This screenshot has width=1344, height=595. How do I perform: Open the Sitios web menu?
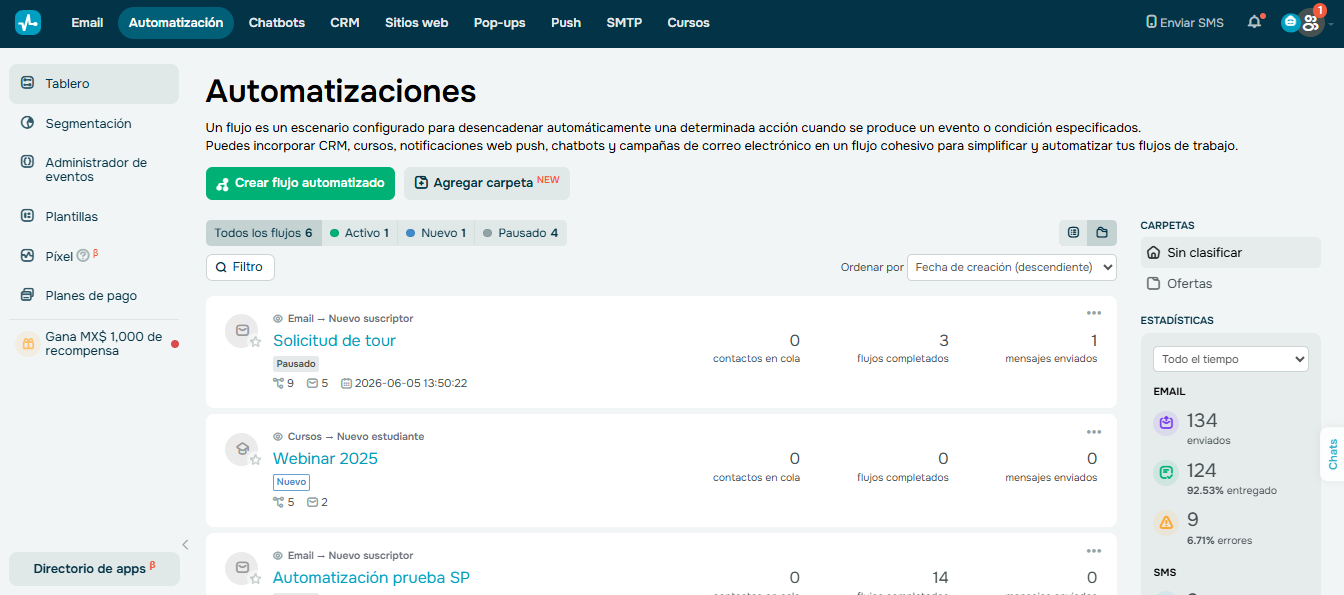pyautogui.click(x=417, y=23)
